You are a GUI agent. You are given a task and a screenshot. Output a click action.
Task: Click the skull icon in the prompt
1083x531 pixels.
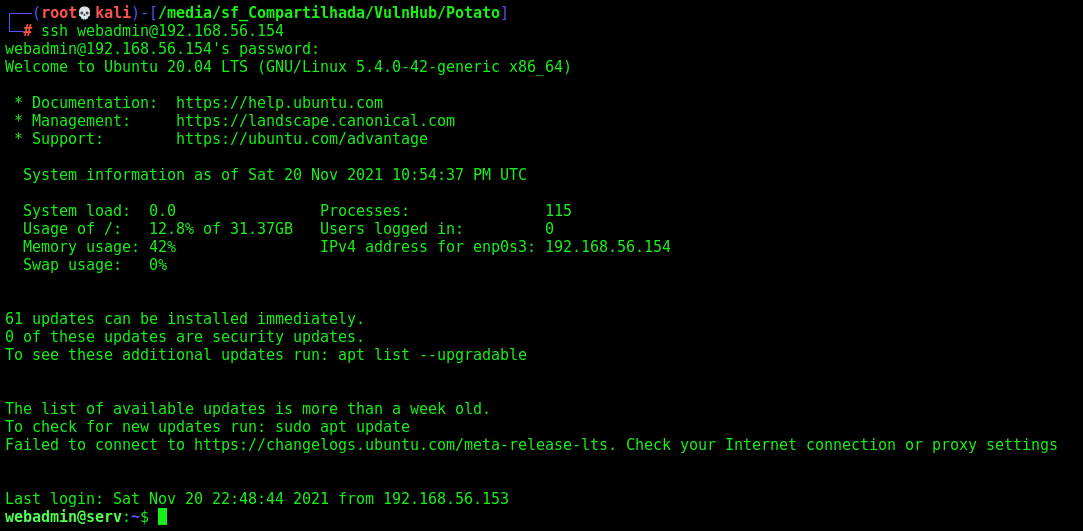pos(85,13)
